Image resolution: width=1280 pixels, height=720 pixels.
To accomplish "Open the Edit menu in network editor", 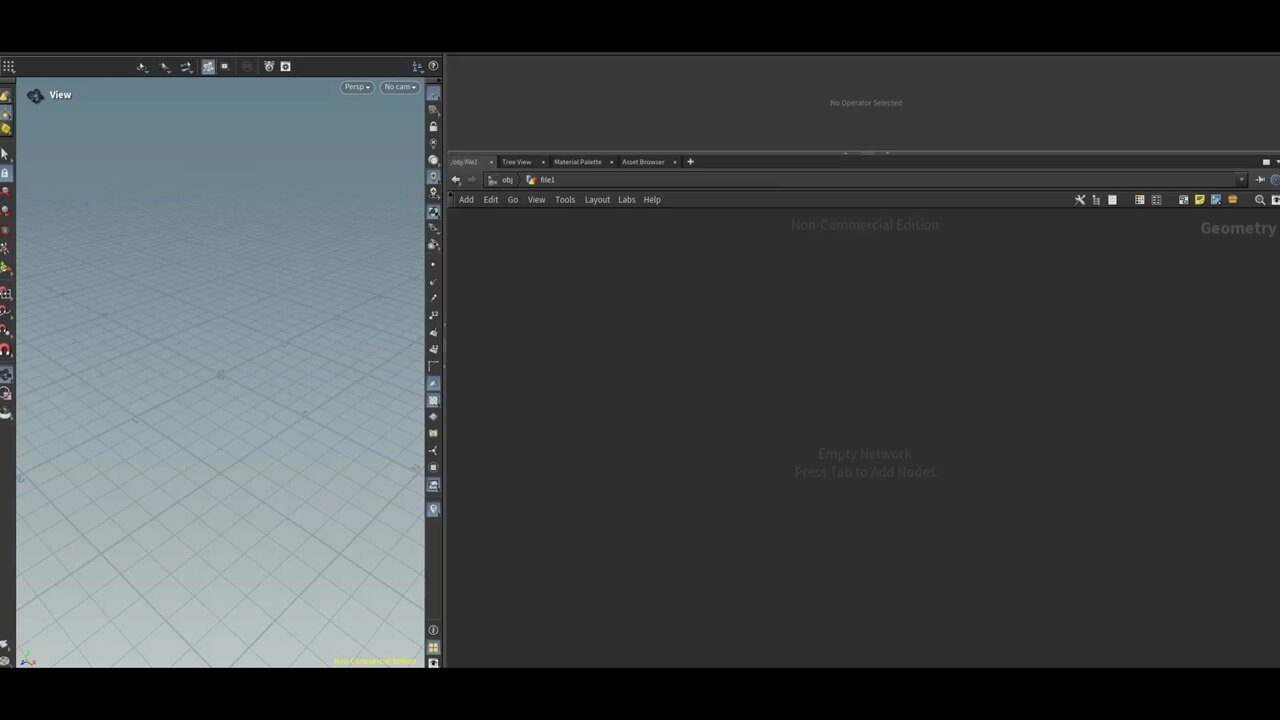I will pos(491,200).
